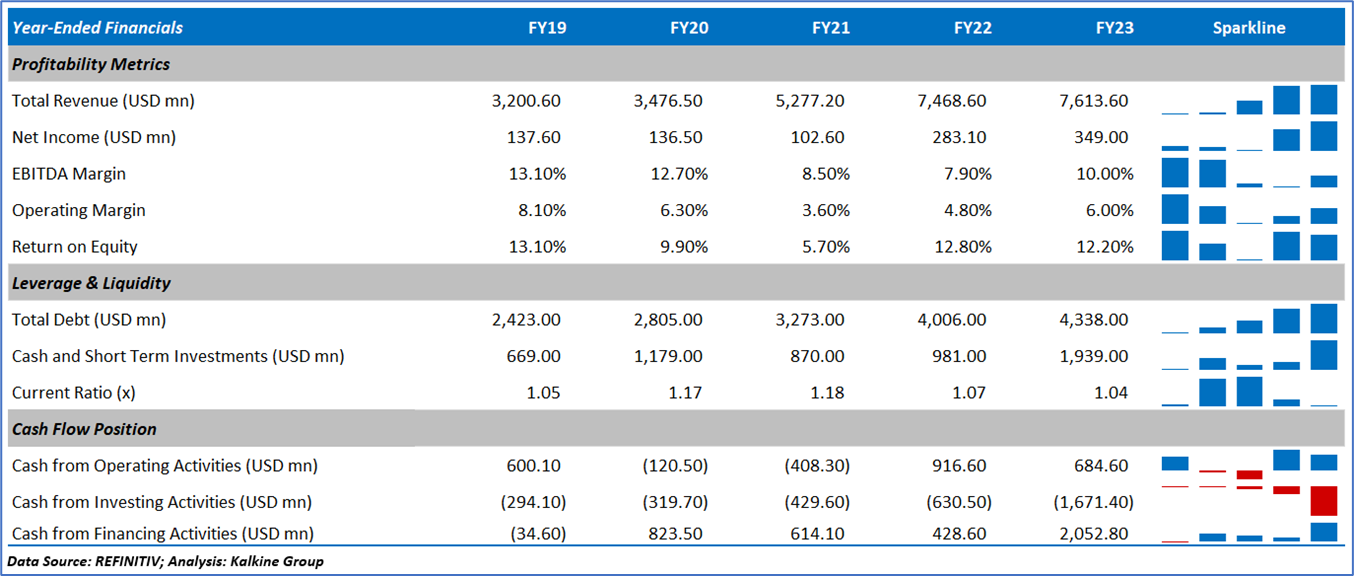
Task: Click the Net Income sparkline chart
Action: point(1249,136)
